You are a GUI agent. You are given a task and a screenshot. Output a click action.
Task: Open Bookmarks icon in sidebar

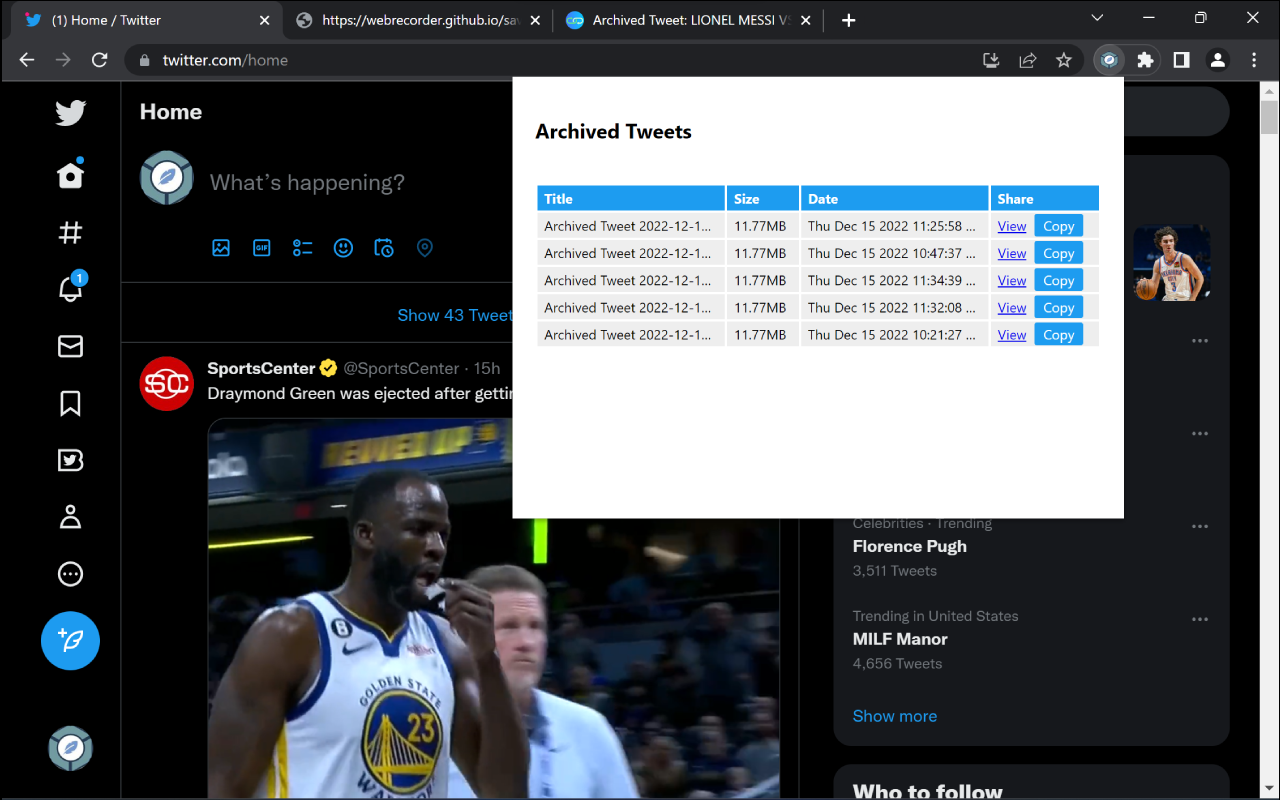tap(70, 403)
